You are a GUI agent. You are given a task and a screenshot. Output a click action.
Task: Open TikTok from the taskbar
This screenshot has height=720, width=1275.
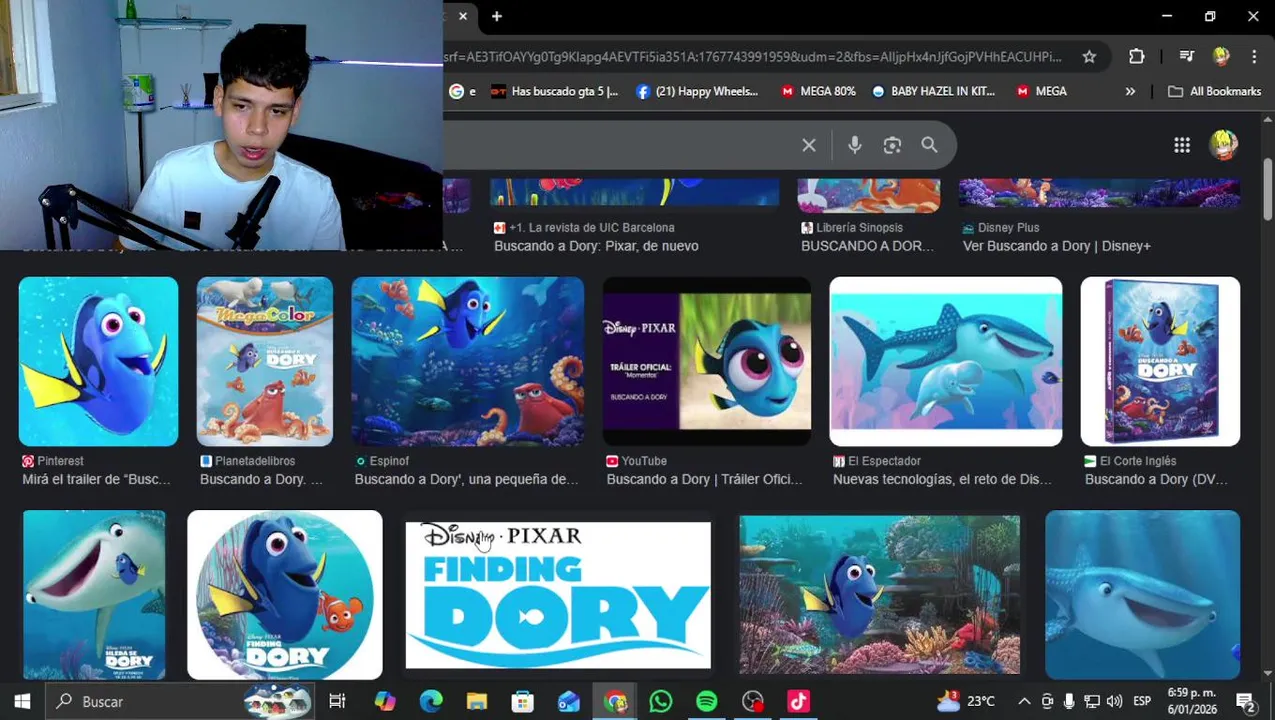pyautogui.click(x=799, y=702)
